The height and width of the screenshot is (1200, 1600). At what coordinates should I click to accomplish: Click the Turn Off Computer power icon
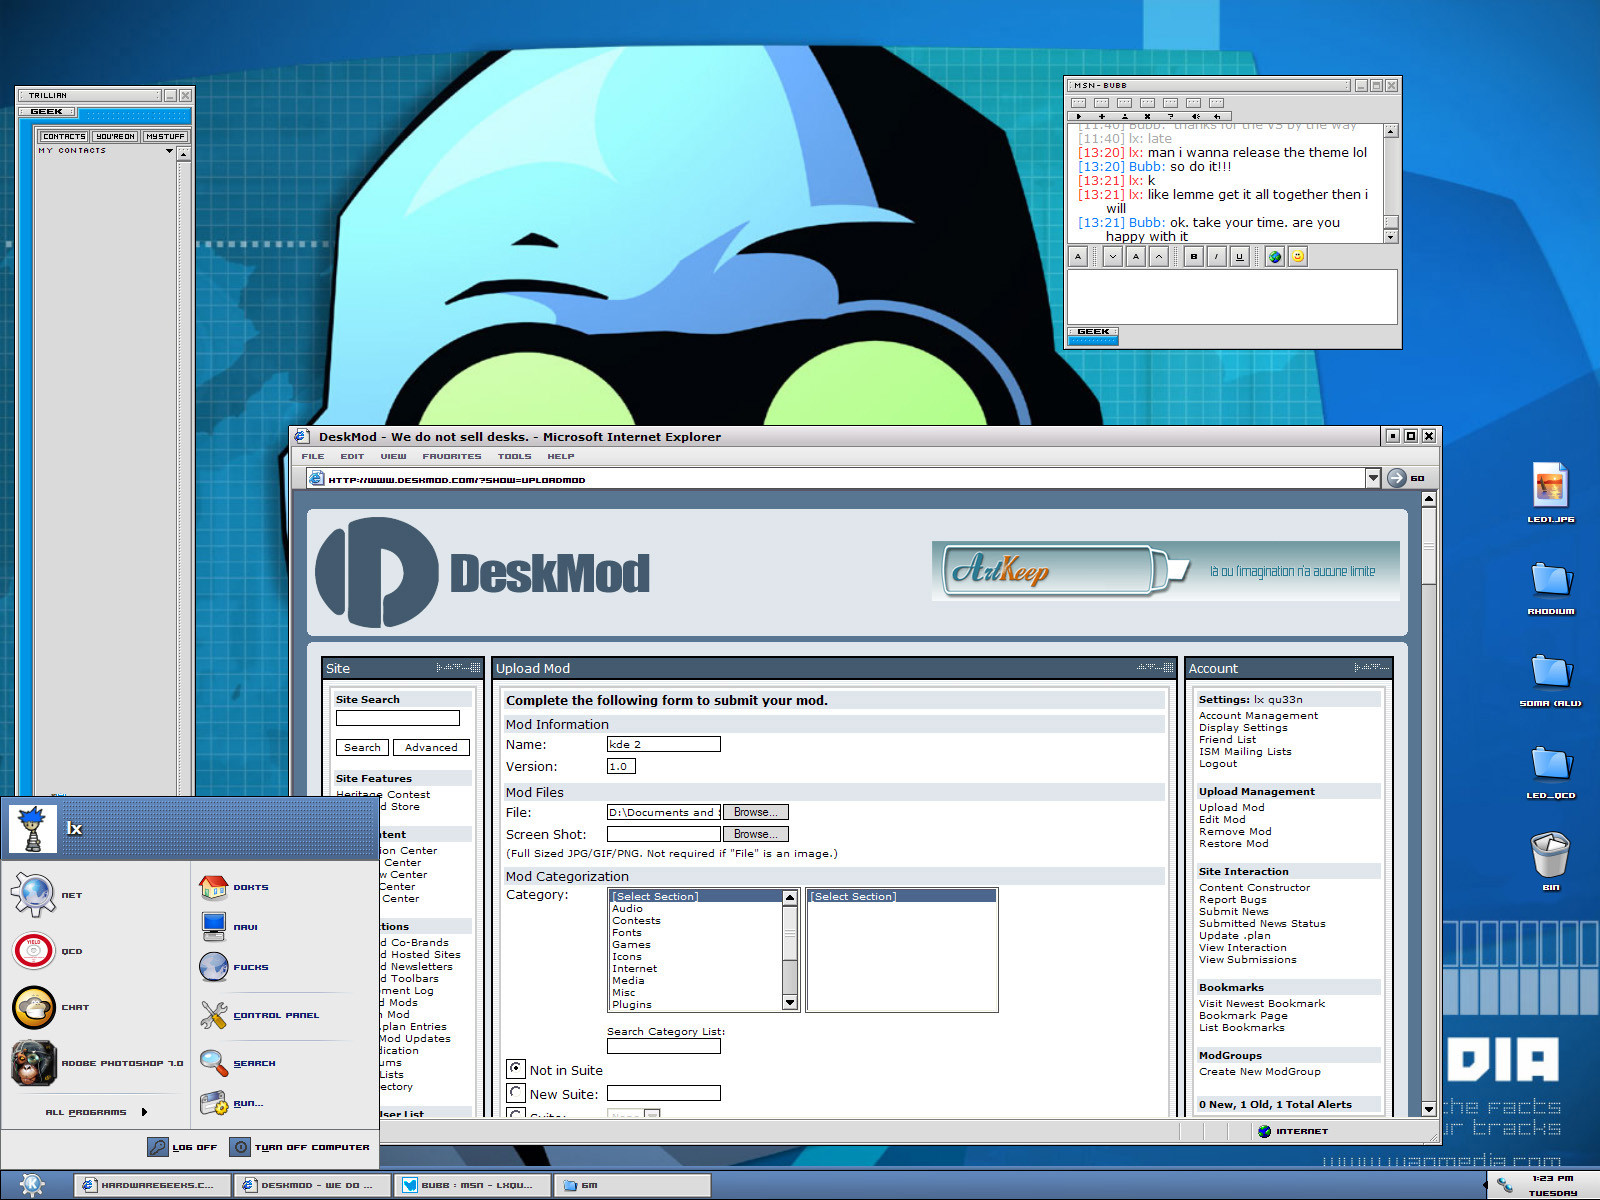click(x=240, y=1147)
